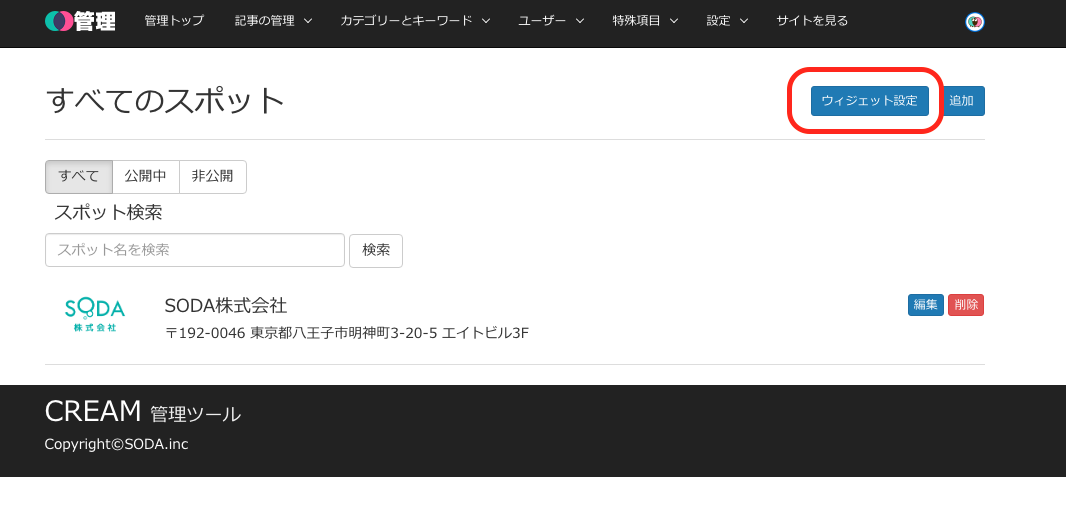This screenshot has width=1066, height=532.
Task: Select the 非公開 filter tab
Action: 212,177
